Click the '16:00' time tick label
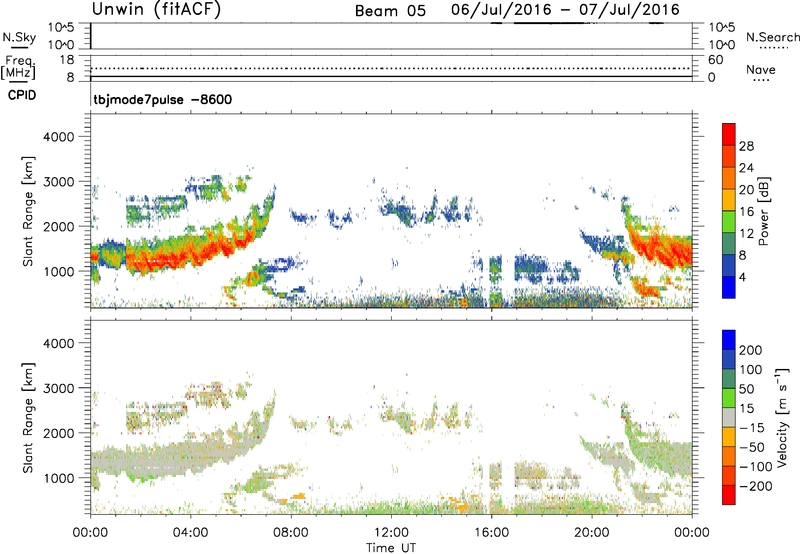The image size is (800, 554). click(491, 533)
